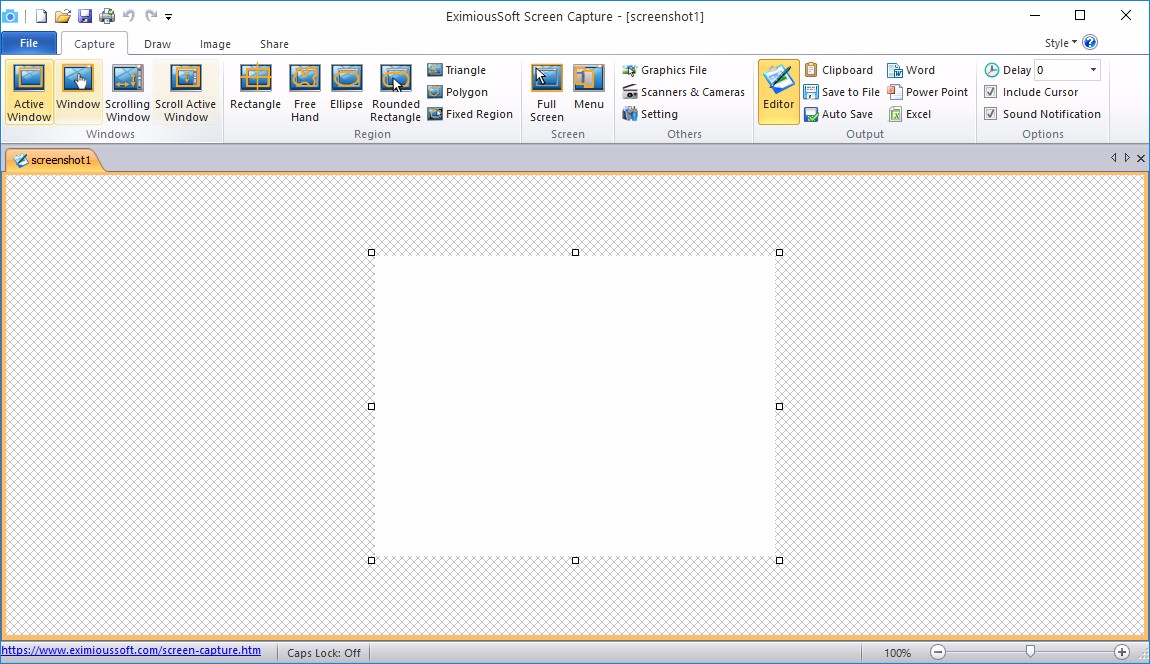Pick the Fixed Region capture option

[x=470, y=114]
